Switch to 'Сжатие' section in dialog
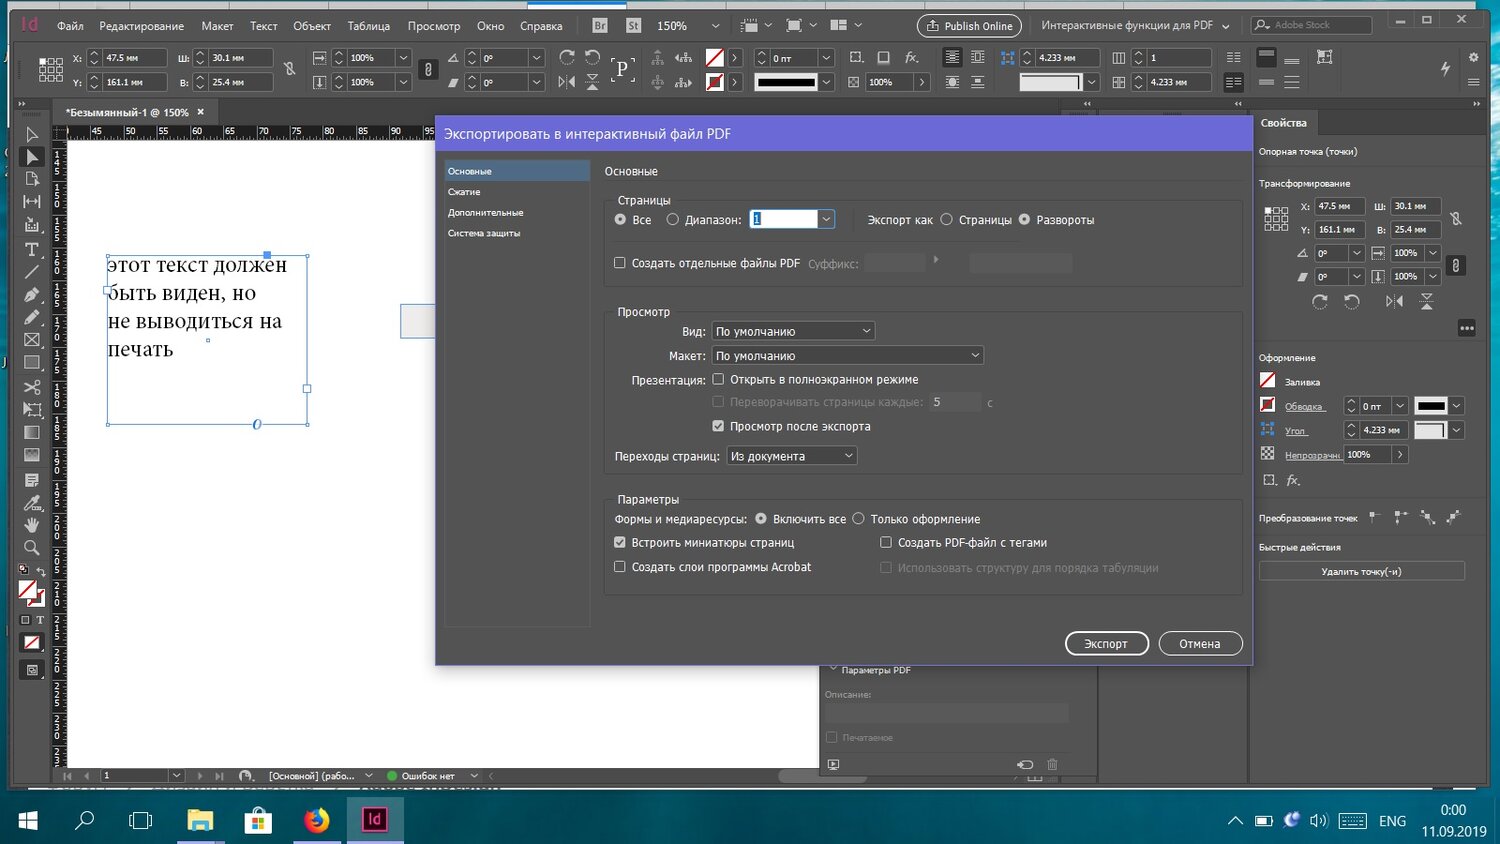The image size is (1500, 844). click(x=464, y=192)
